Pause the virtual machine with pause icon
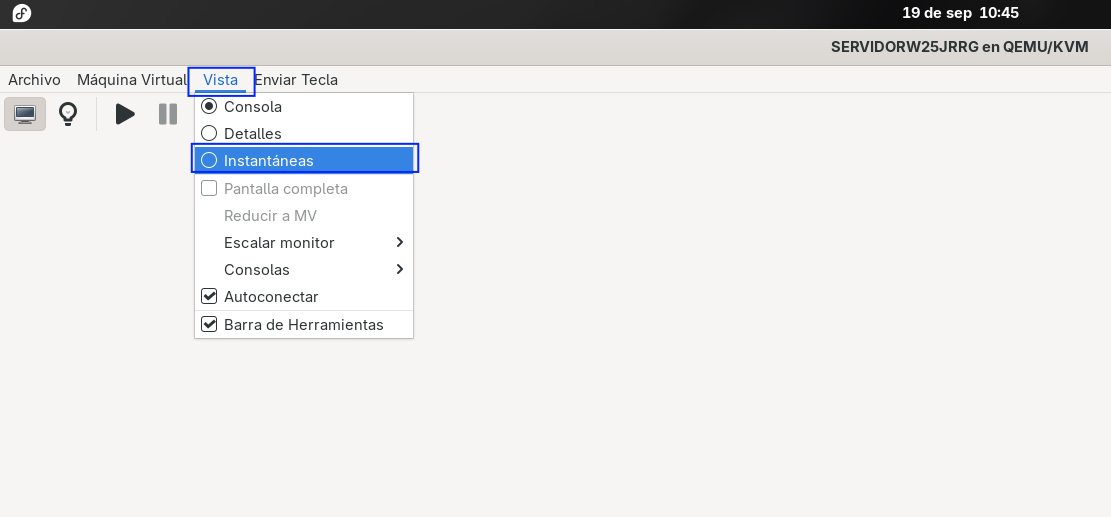1111x517 pixels. click(168, 114)
